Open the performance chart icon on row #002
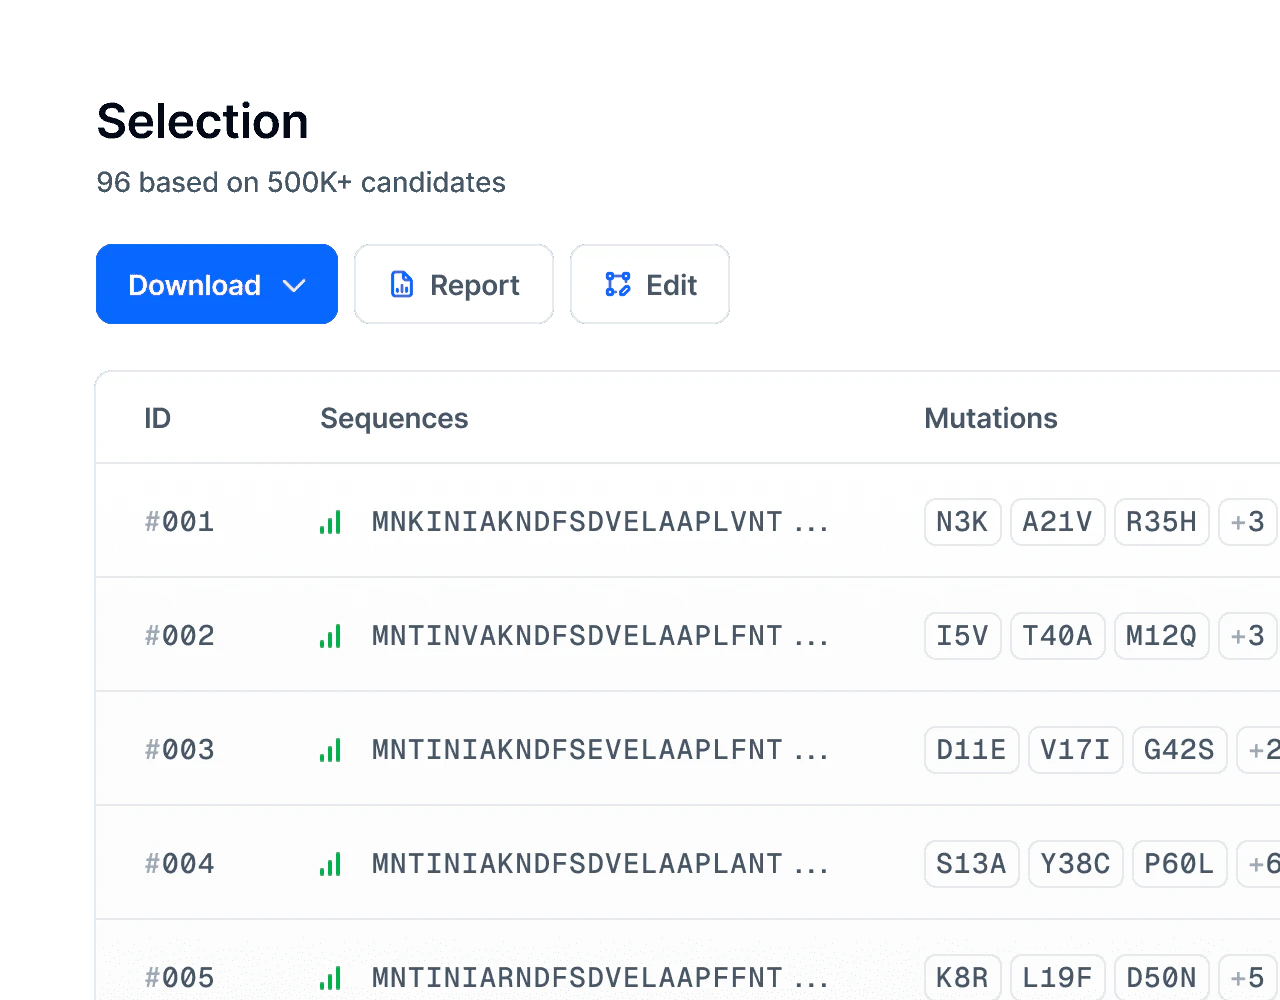1280x1000 pixels. pos(331,635)
